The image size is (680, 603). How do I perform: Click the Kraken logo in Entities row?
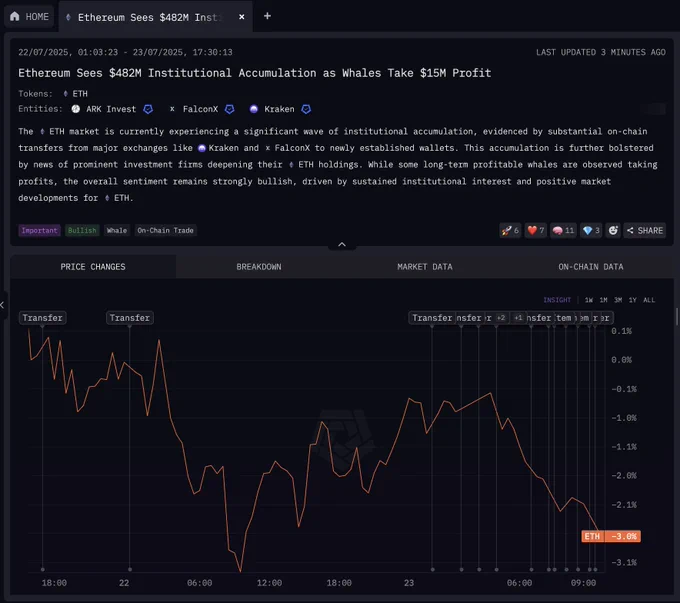click(x=254, y=109)
